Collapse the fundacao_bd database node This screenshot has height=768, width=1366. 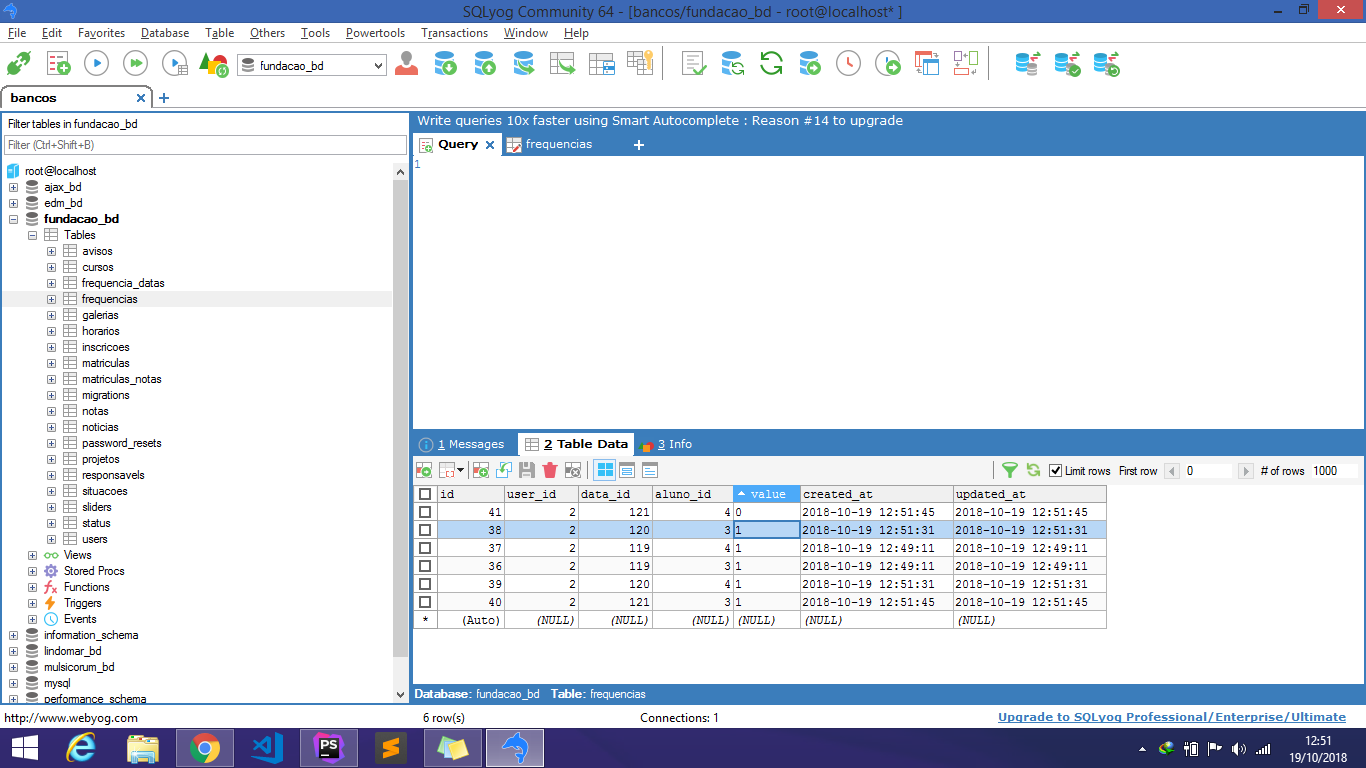click(13, 219)
